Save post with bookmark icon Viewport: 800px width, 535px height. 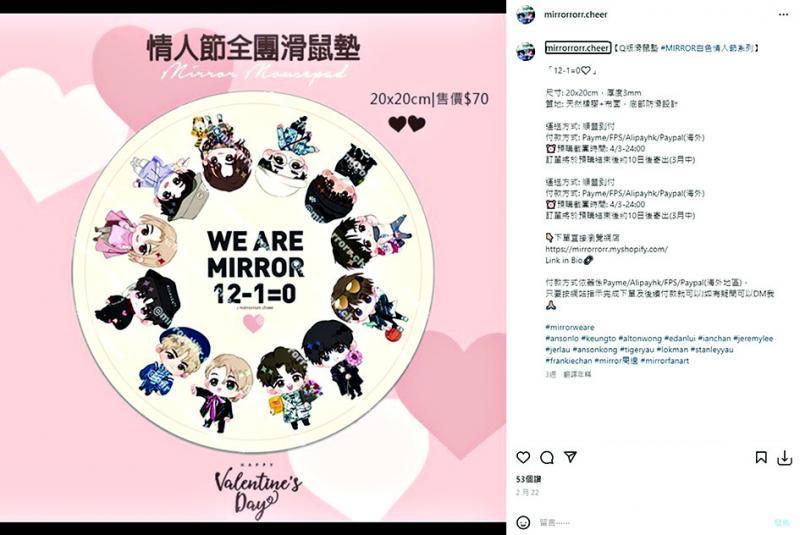[x=761, y=457]
